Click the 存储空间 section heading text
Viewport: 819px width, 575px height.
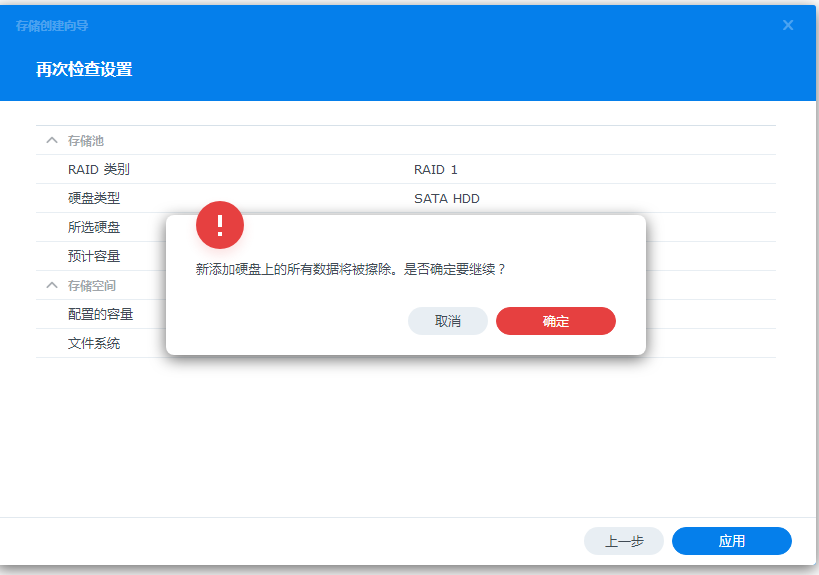[x=92, y=286]
